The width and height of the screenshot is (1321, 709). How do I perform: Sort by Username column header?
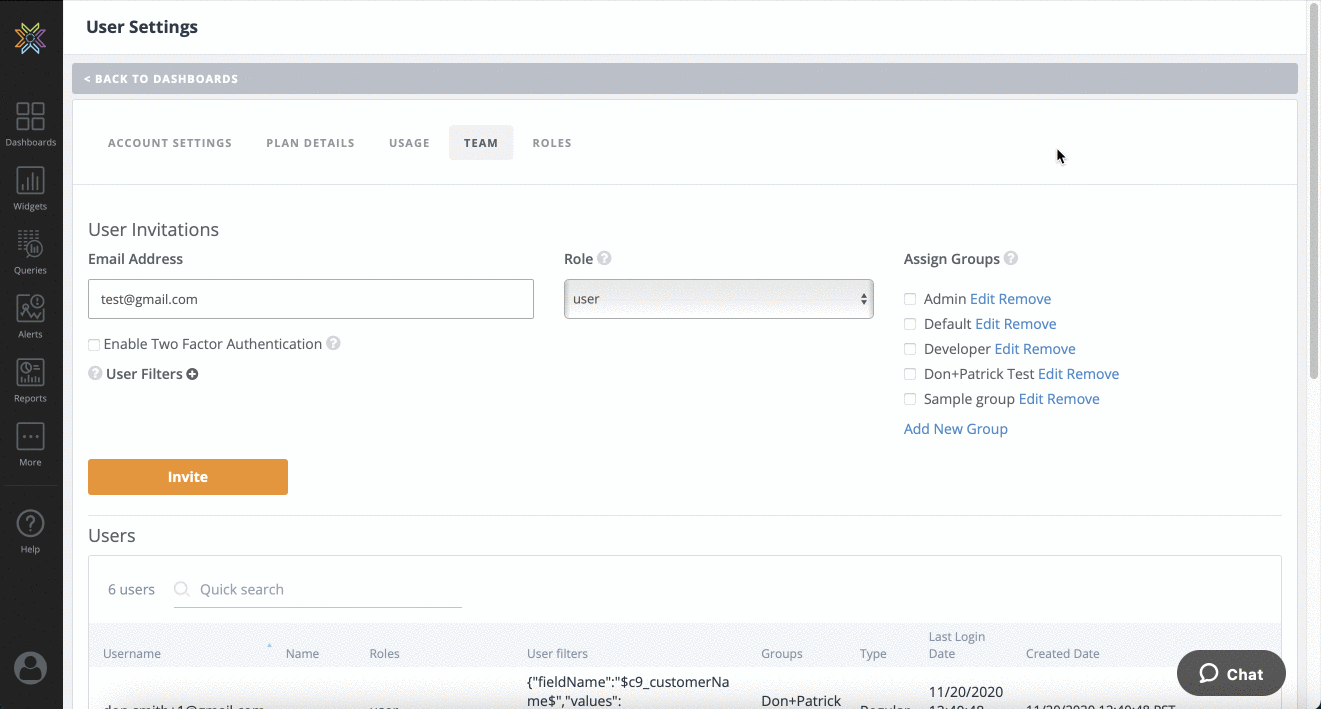click(132, 654)
